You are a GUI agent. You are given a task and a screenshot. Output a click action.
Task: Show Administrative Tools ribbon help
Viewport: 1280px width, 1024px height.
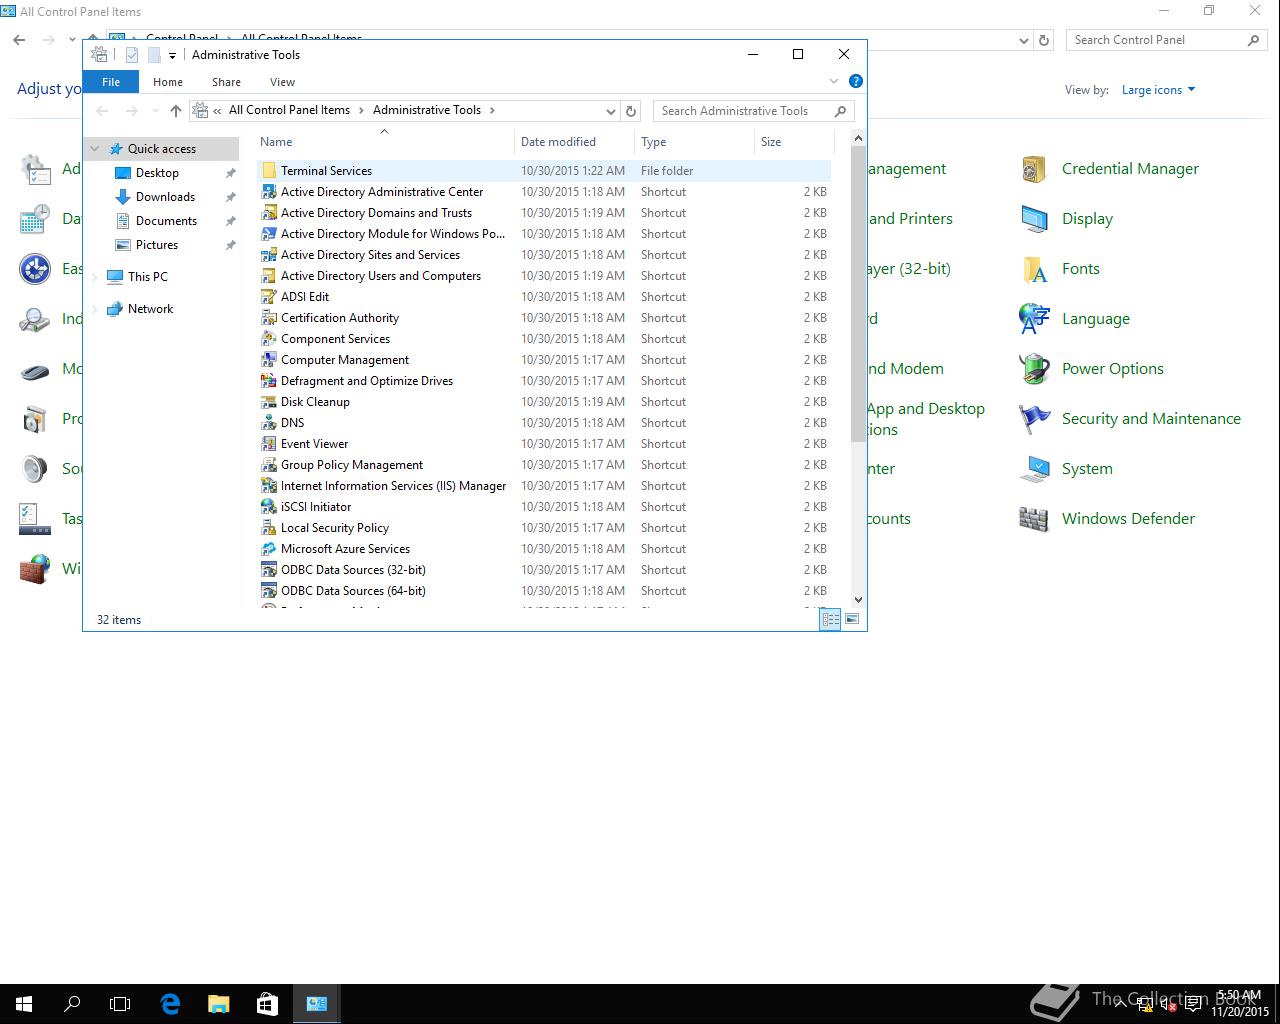856,81
